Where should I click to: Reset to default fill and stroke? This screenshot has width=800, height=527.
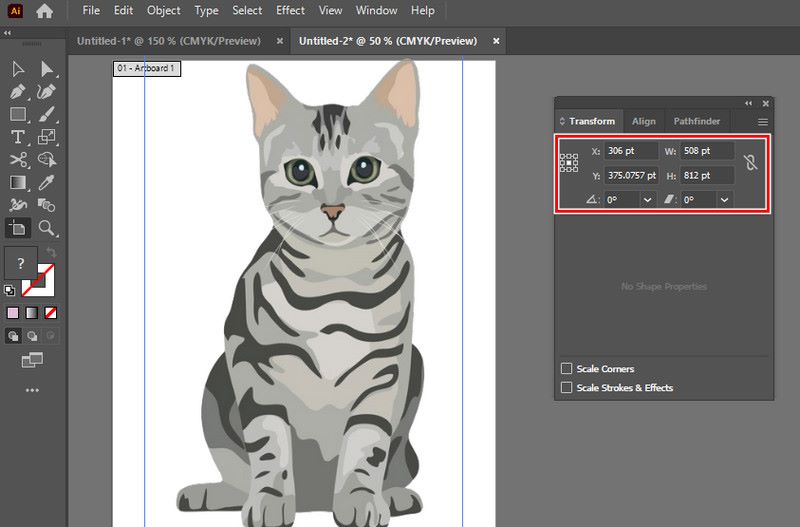click(9, 291)
